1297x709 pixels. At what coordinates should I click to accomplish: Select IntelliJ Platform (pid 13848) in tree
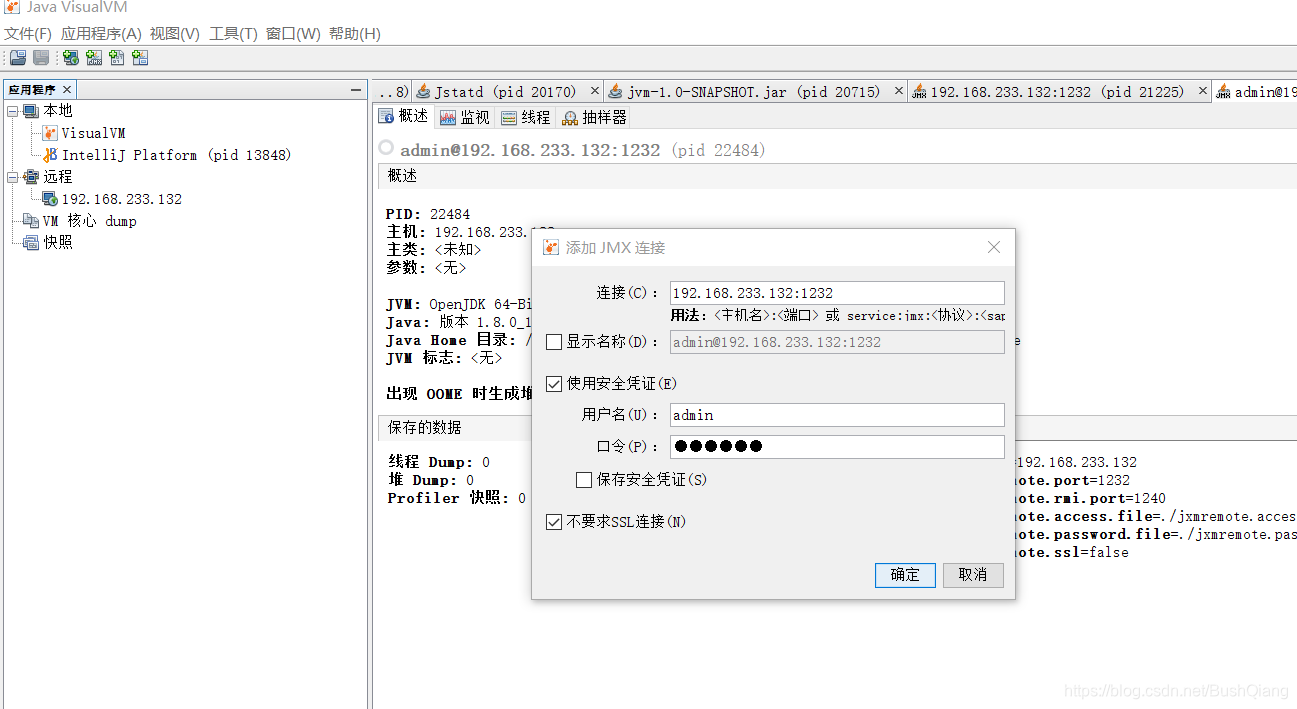tap(177, 155)
